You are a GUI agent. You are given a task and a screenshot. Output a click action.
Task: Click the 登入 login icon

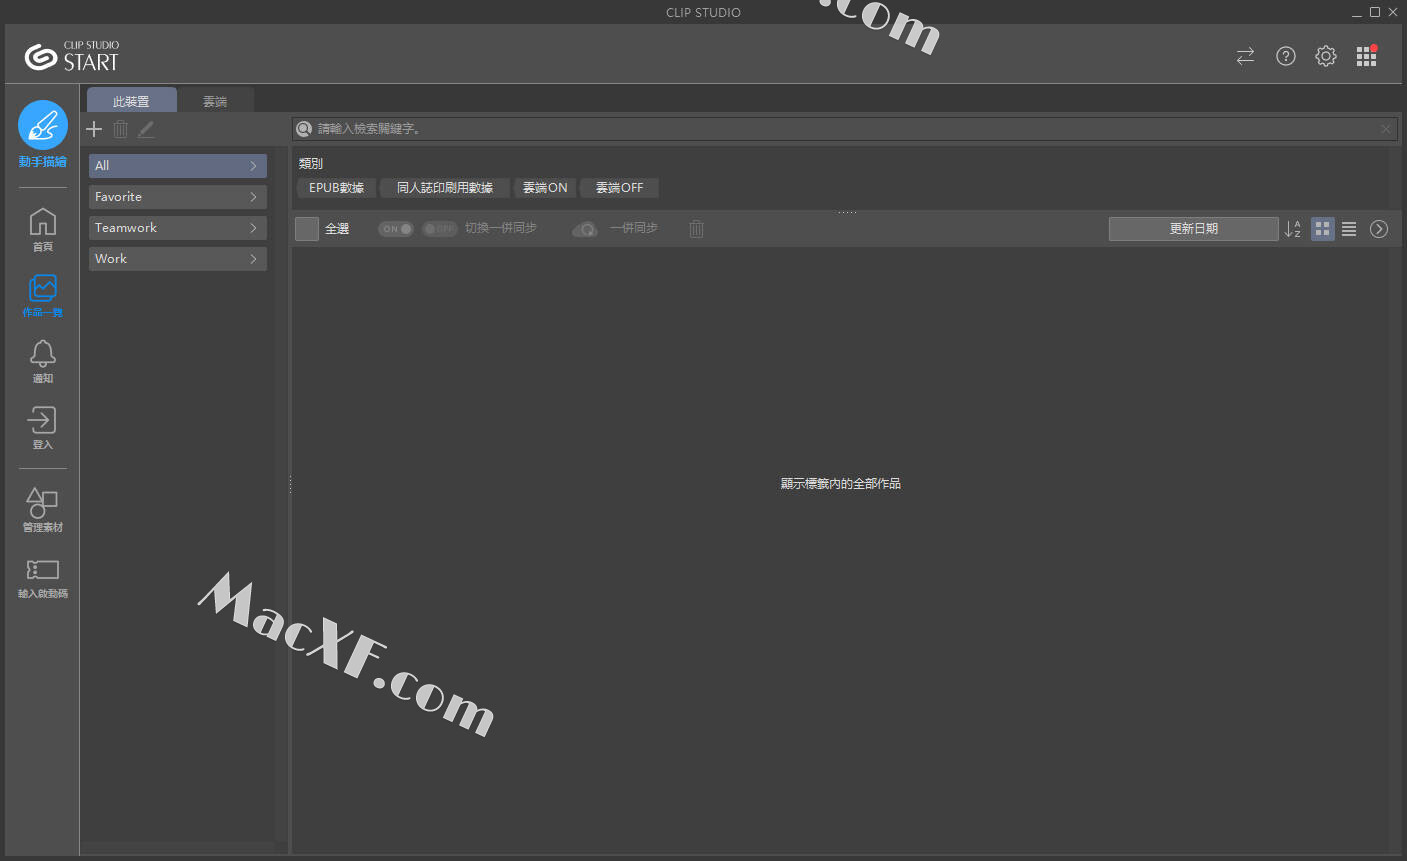point(43,427)
